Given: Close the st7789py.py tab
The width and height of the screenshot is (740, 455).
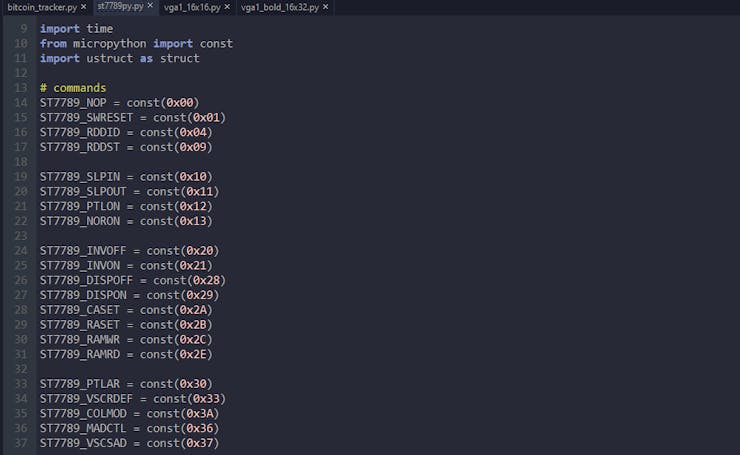Looking at the screenshot, I should coord(150,5).
